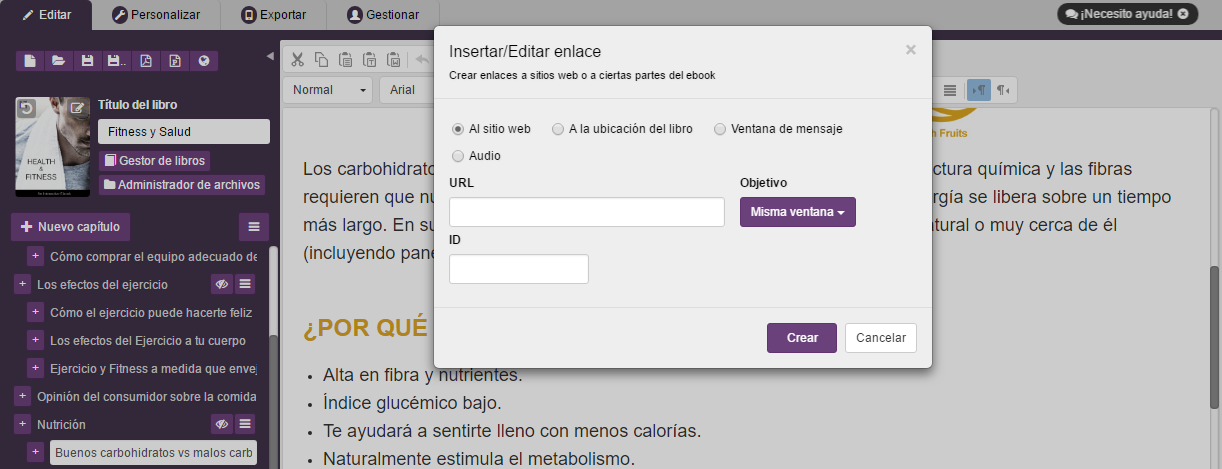Click the new book file icon
The height and width of the screenshot is (469, 1222).
(x=30, y=61)
